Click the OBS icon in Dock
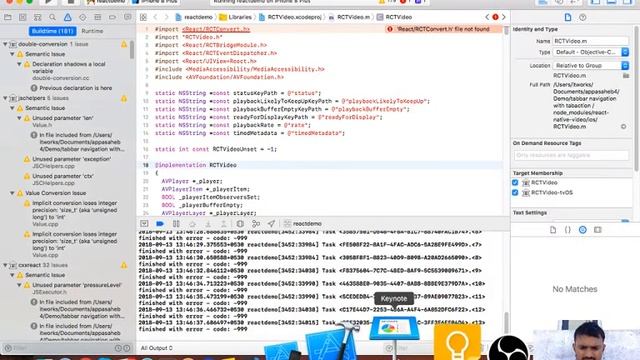Viewport: 640px width, 360px height. (x=509, y=348)
